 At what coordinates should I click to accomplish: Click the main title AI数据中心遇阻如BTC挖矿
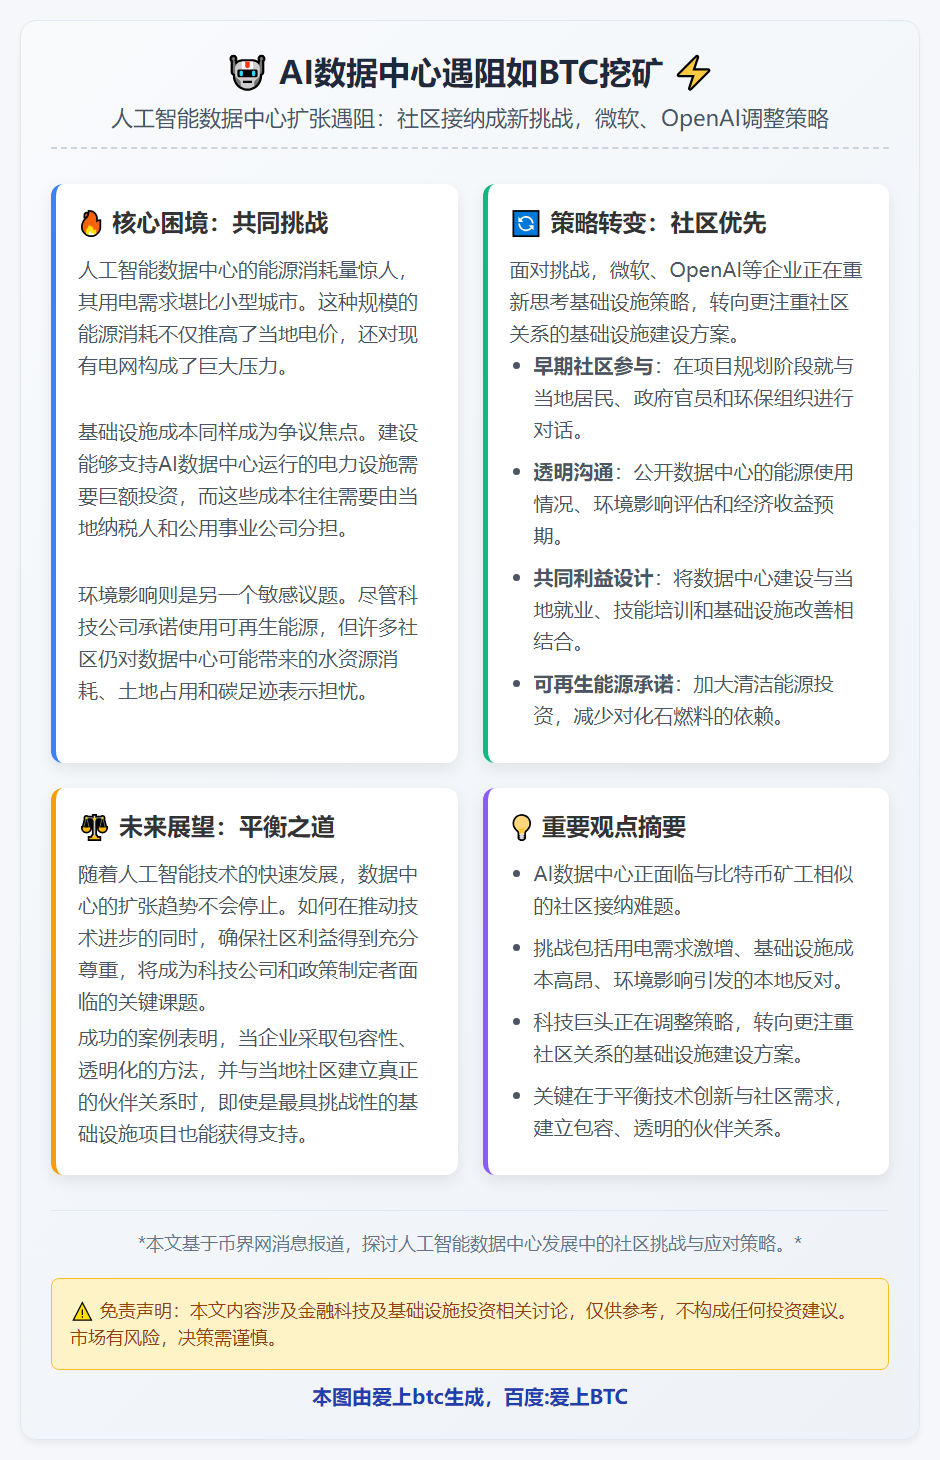point(470,73)
